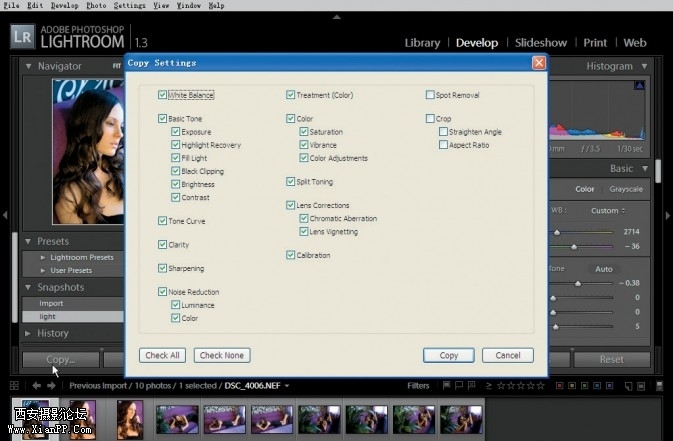
Task: Expand the History panel
Action: click(29, 333)
